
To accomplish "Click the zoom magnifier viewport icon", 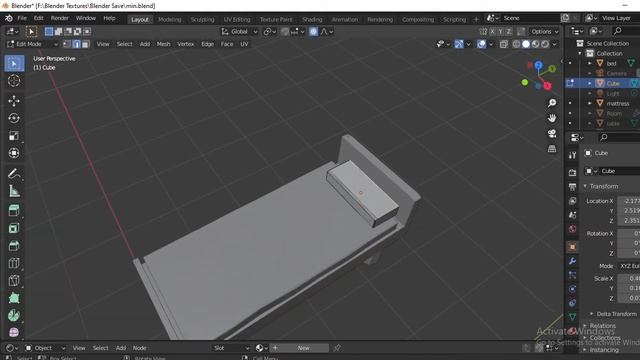I will (552, 103).
